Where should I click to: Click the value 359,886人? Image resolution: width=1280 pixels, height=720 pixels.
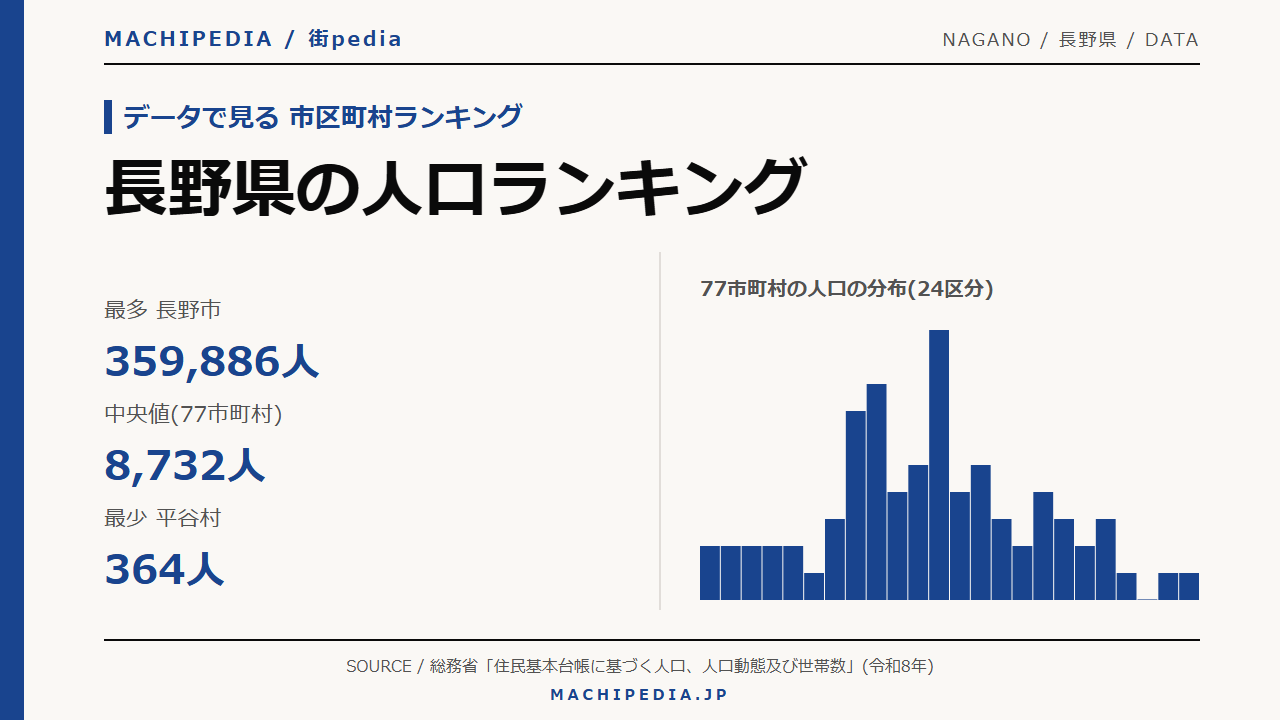(212, 361)
